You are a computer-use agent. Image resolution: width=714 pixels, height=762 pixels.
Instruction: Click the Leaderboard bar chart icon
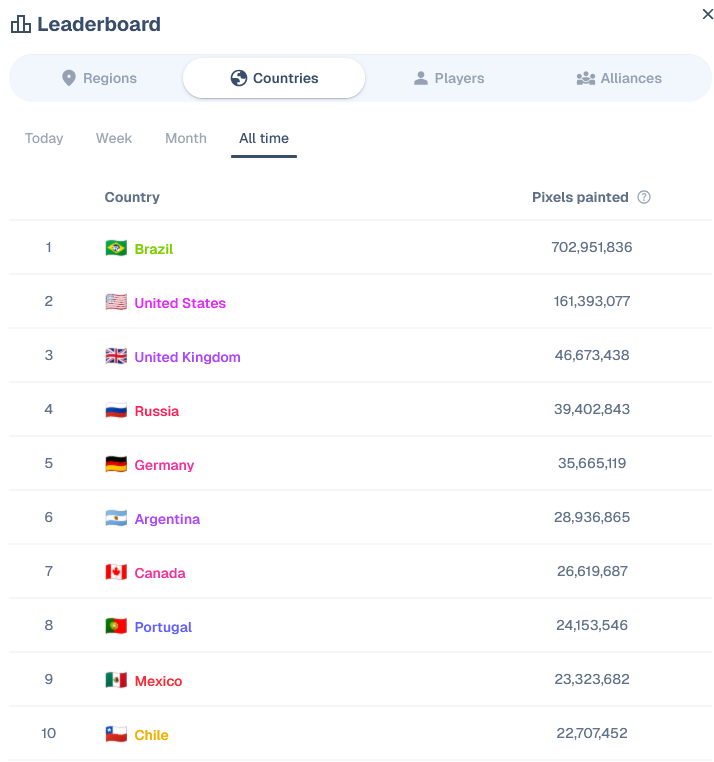pyautogui.click(x=20, y=24)
